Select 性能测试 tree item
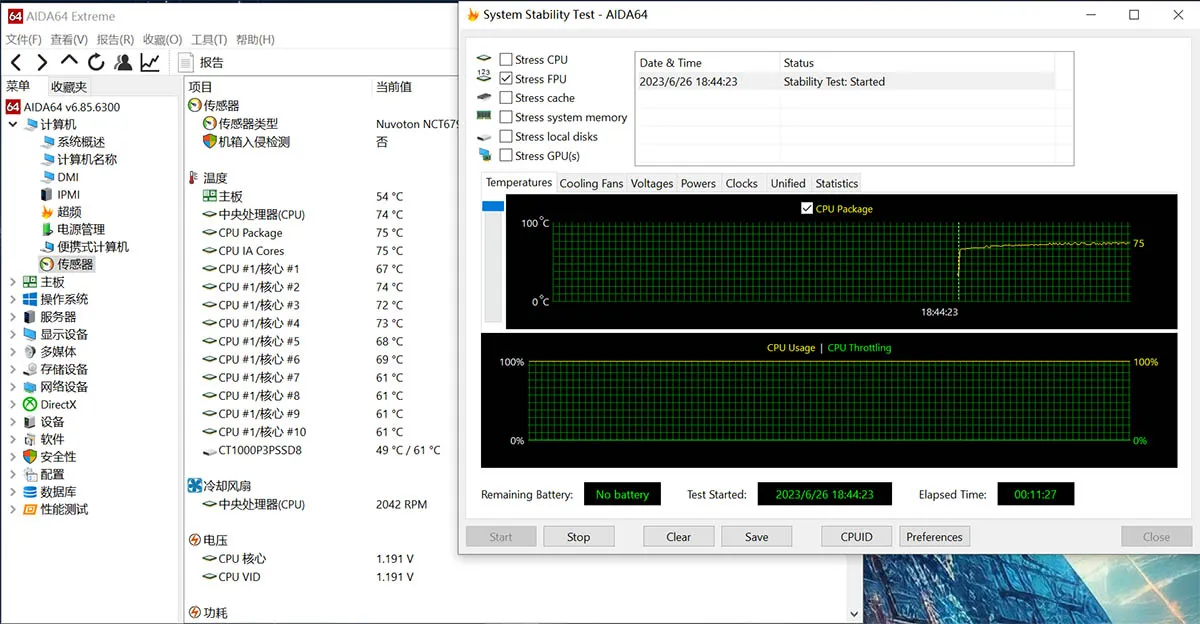 (55, 509)
